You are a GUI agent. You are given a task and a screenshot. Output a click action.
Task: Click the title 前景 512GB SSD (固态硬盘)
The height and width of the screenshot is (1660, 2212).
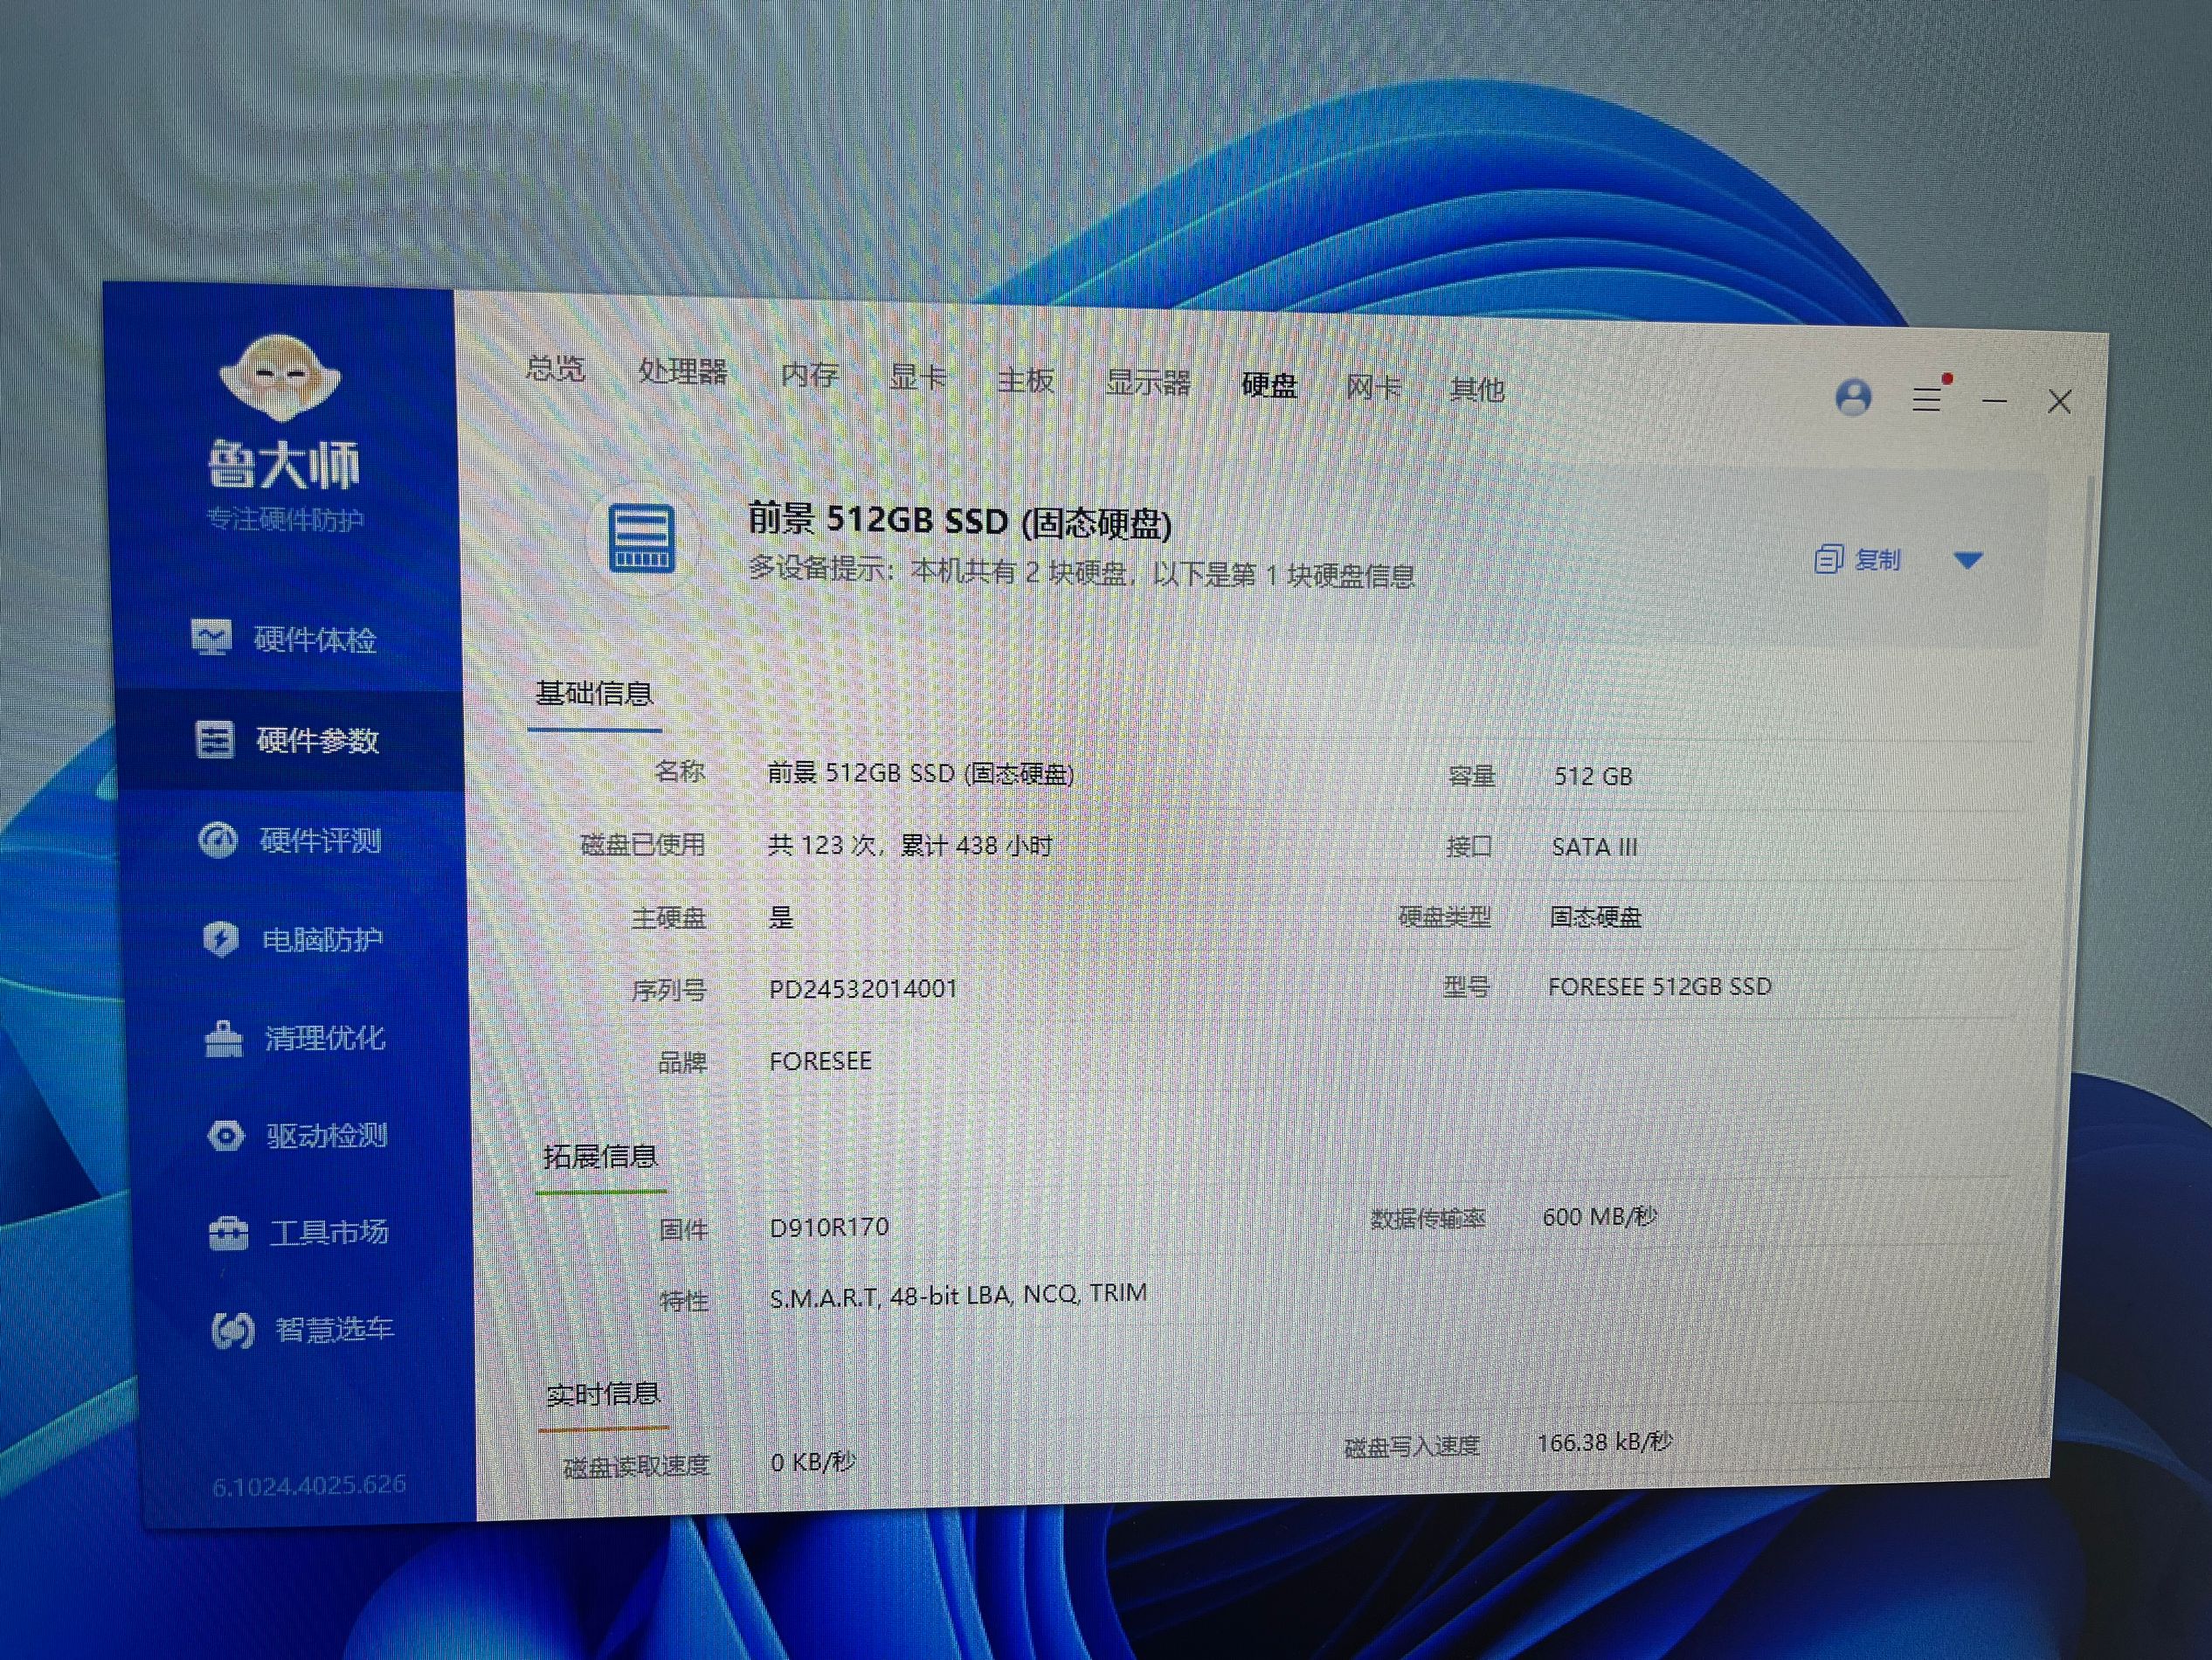[x=959, y=521]
